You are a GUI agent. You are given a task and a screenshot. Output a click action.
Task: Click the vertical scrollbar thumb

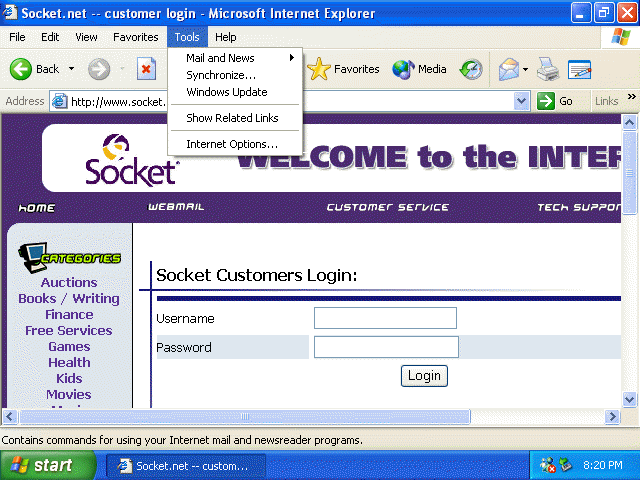pos(629,173)
